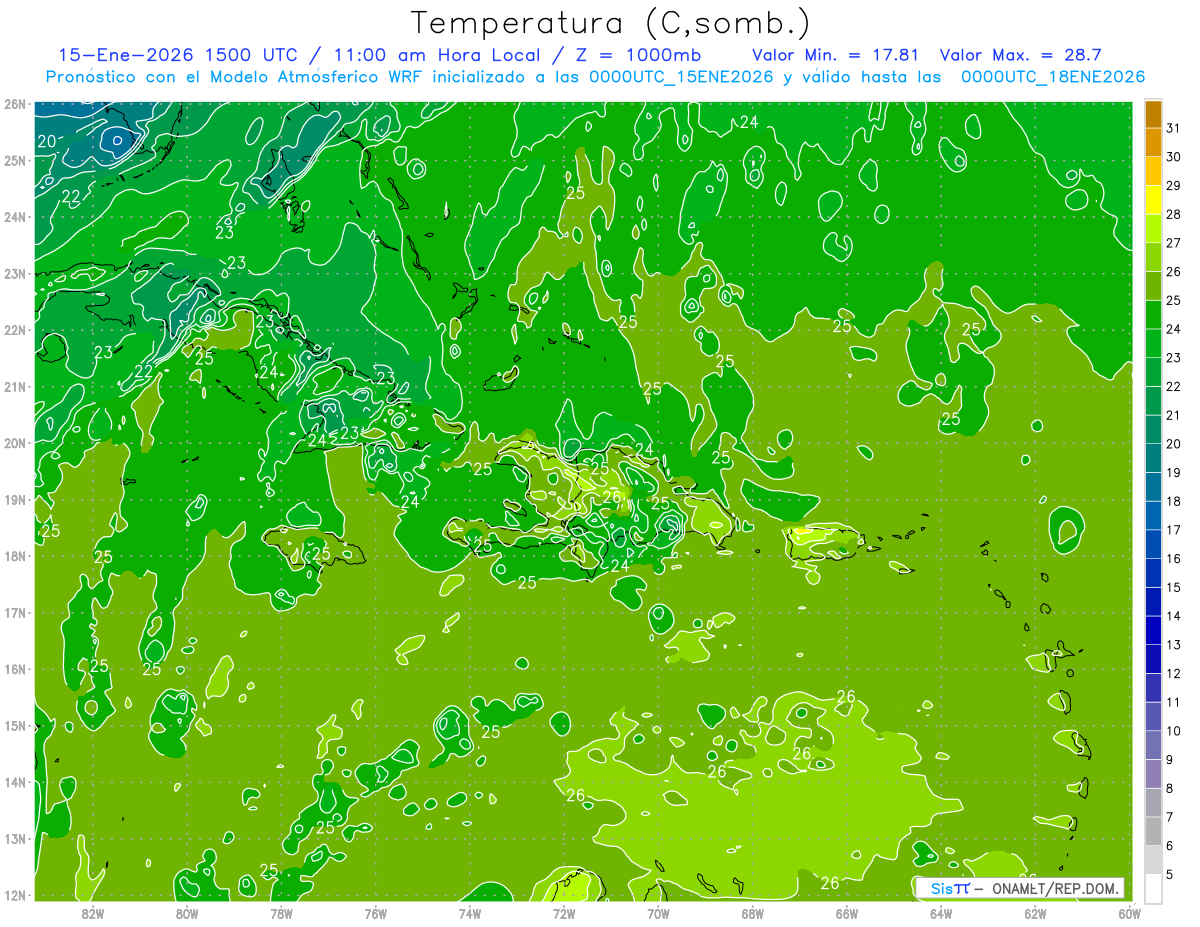1200x927 pixels.
Task: Click the number "10" on the color scale
Action: pos(1173,731)
